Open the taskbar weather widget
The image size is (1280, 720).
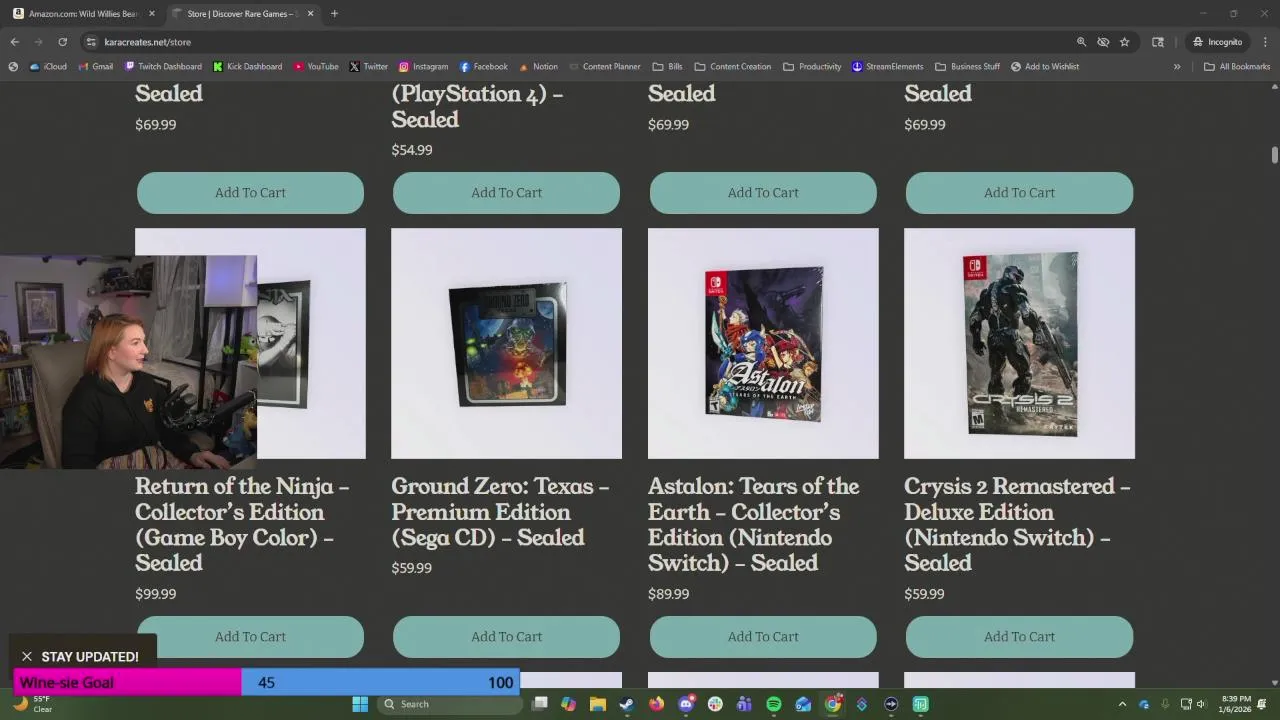(33, 704)
